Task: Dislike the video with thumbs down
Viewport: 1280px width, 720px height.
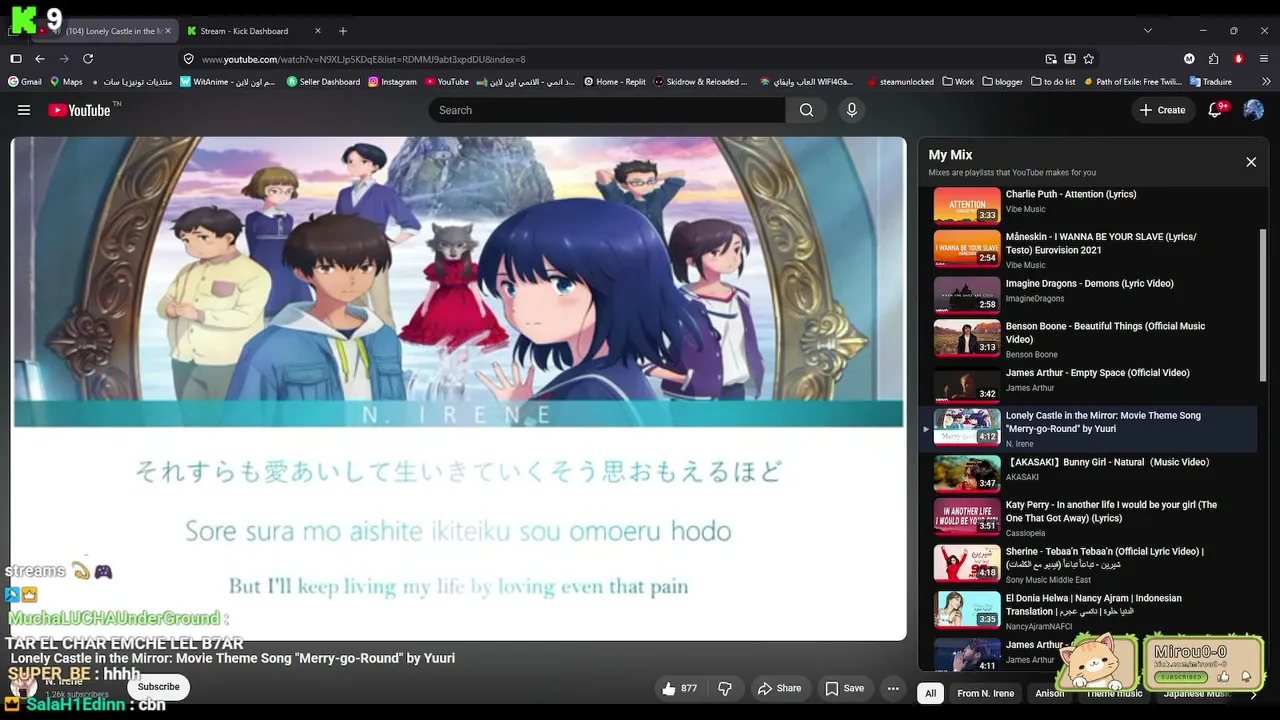Action: tap(726, 688)
